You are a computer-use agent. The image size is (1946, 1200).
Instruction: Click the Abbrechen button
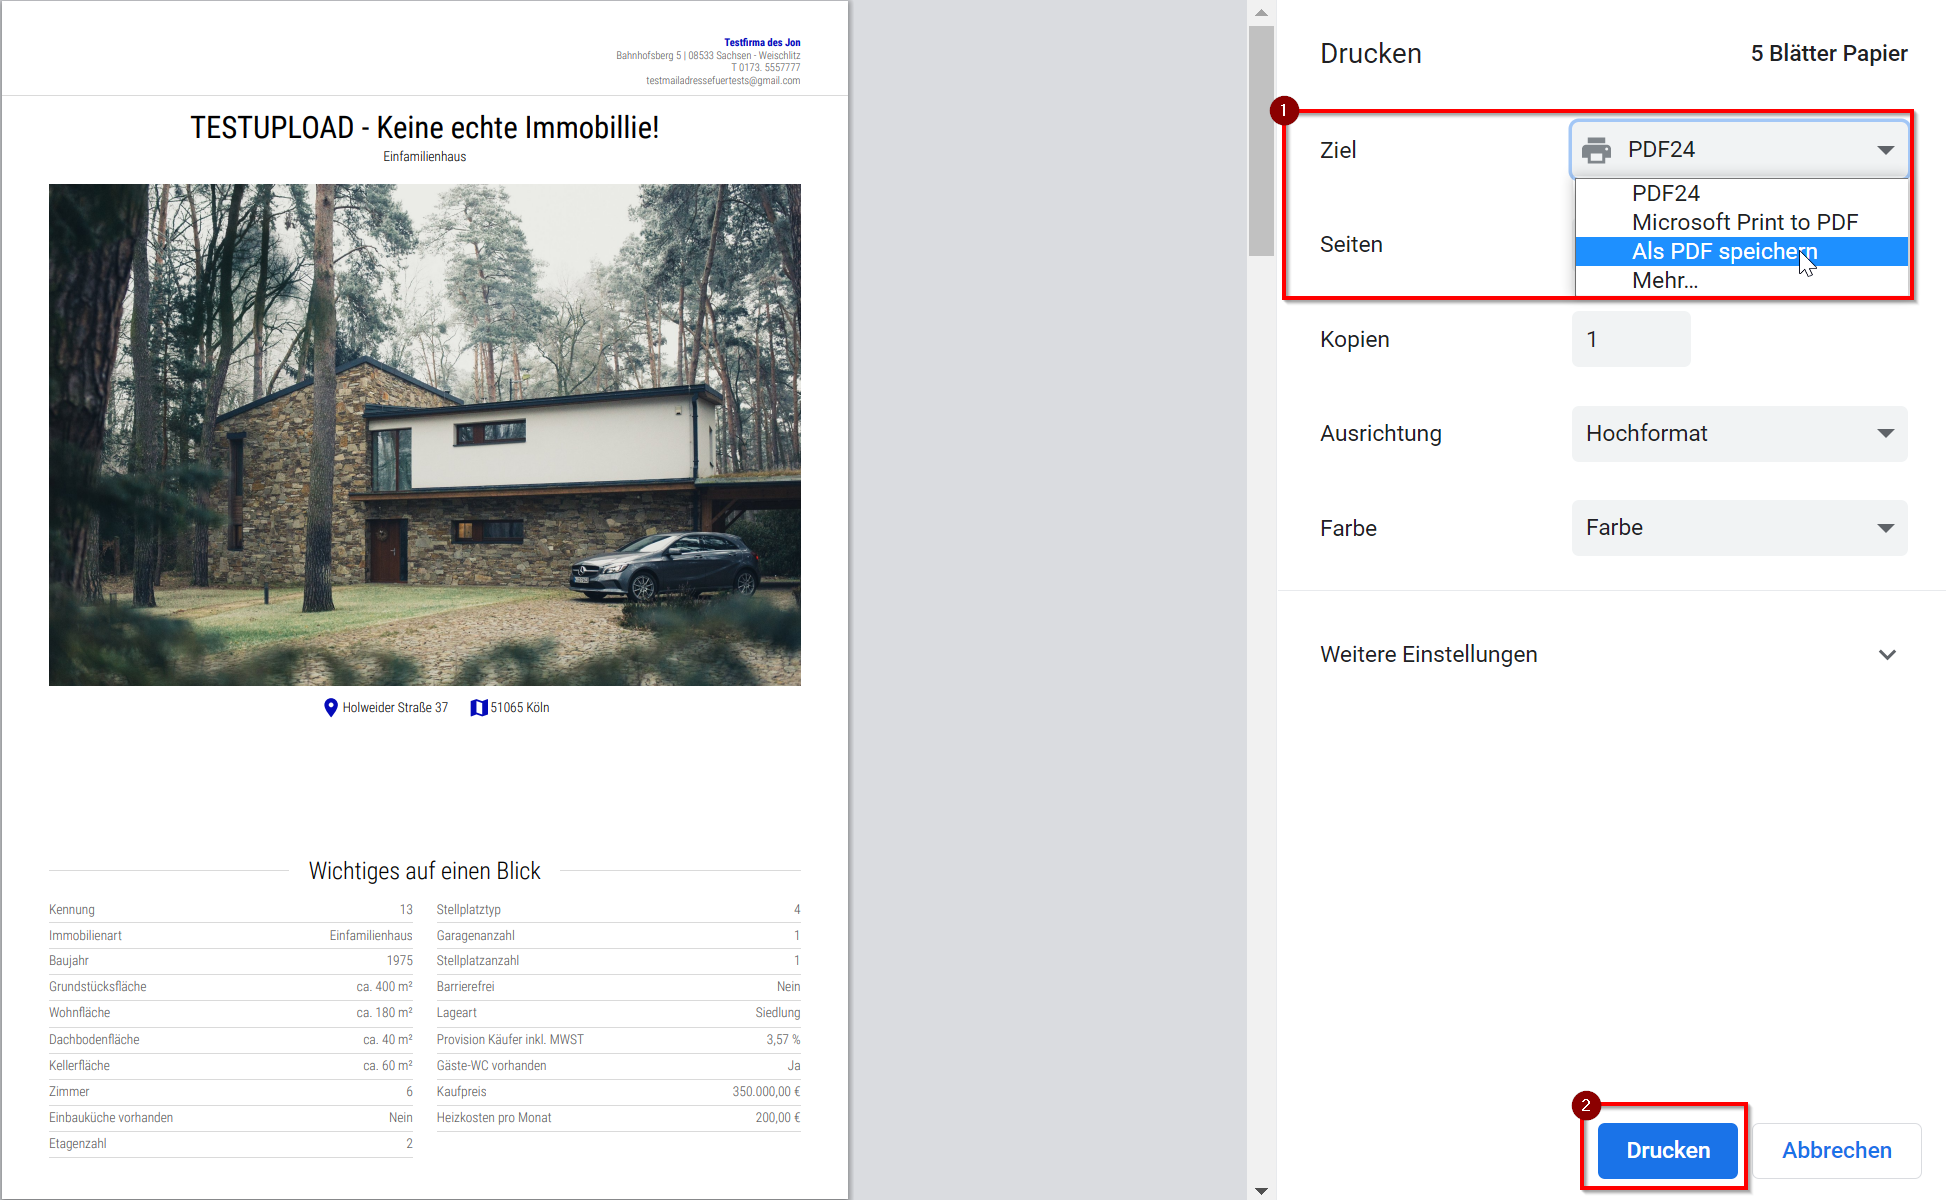click(x=1836, y=1150)
